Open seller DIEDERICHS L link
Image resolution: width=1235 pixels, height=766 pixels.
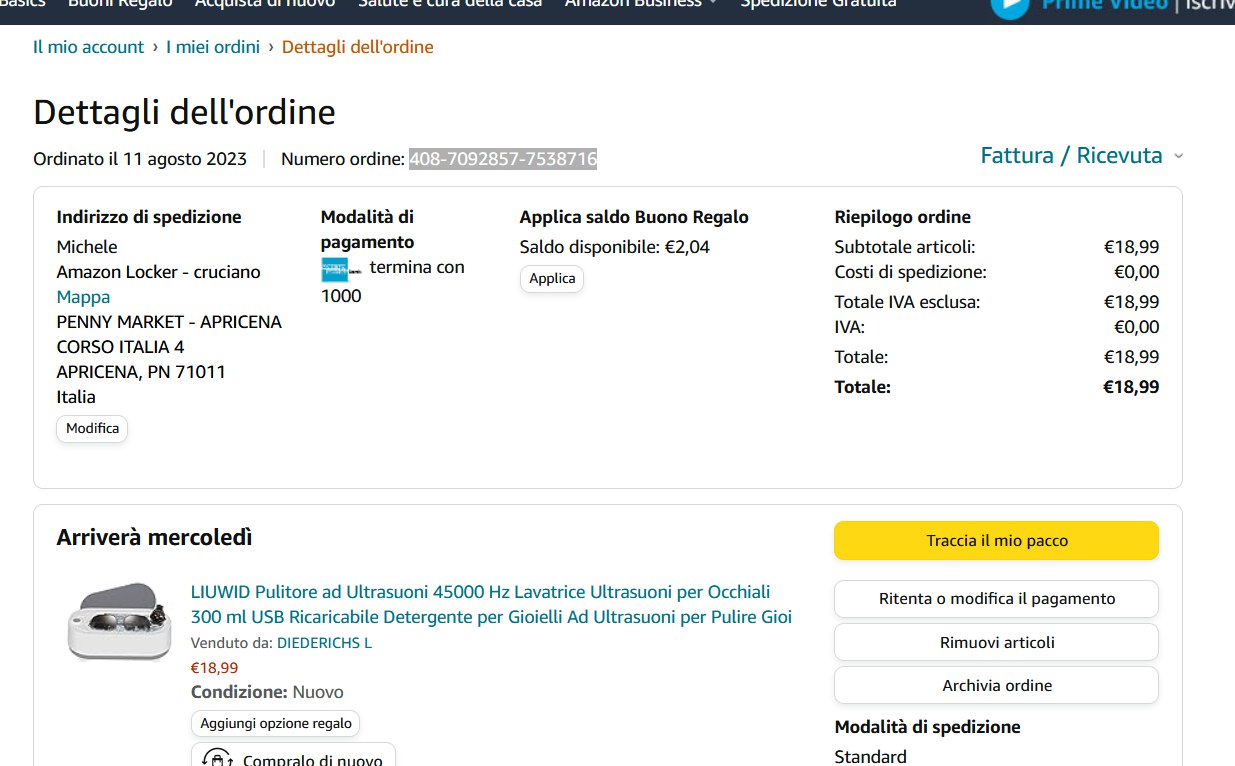[324, 643]
